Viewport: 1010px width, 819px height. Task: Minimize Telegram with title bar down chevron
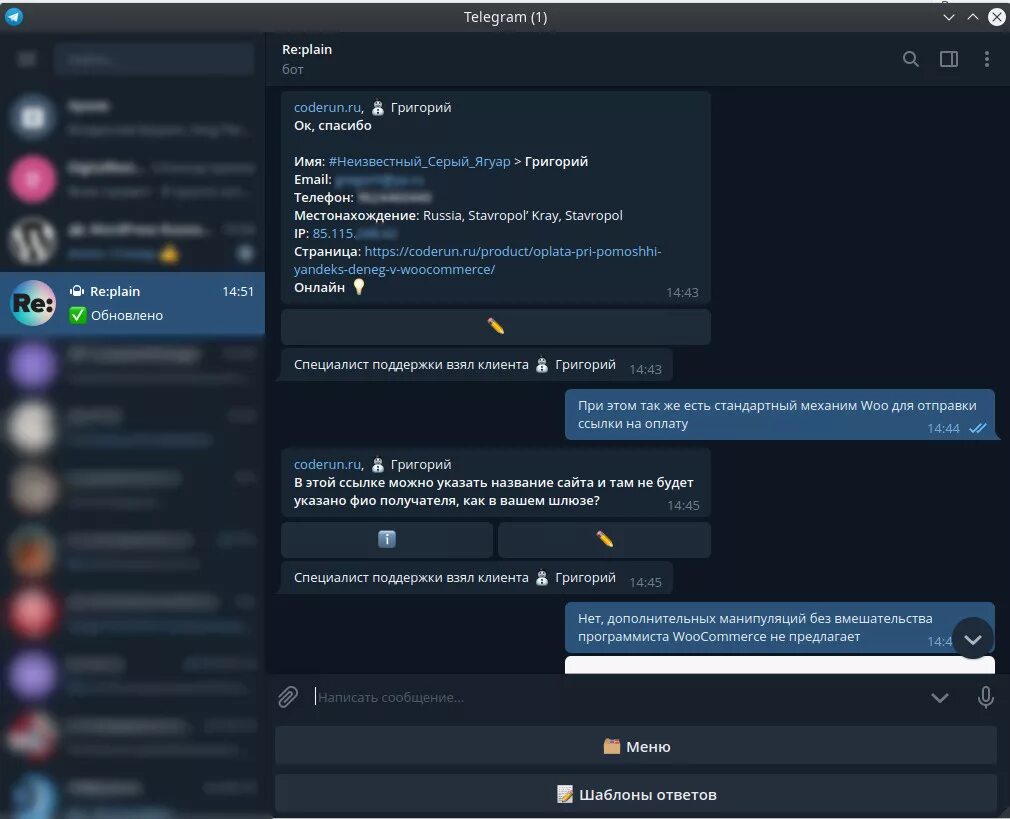tap(948, 17)
